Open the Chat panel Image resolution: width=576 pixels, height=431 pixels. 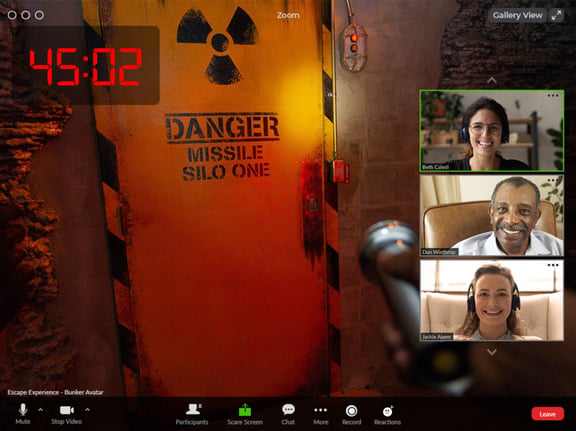(x=288, y=414)
